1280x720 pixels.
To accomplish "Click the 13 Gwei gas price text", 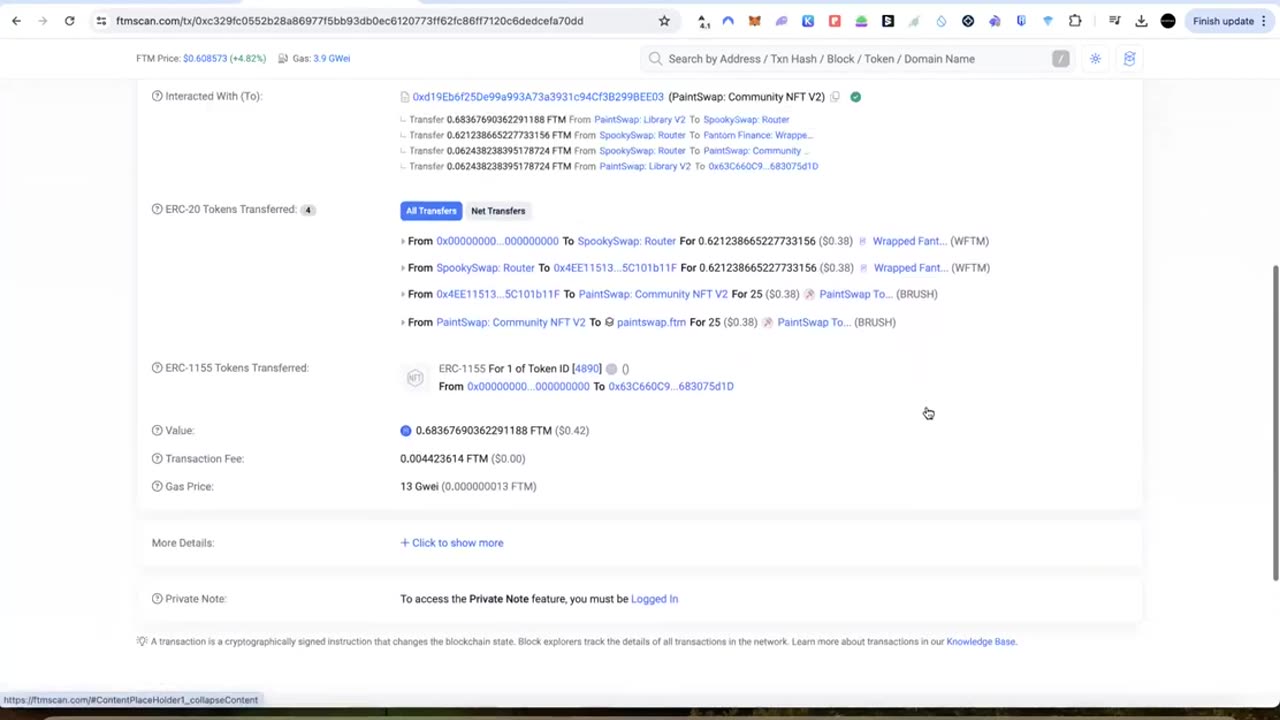I will [x=419, y=486].
